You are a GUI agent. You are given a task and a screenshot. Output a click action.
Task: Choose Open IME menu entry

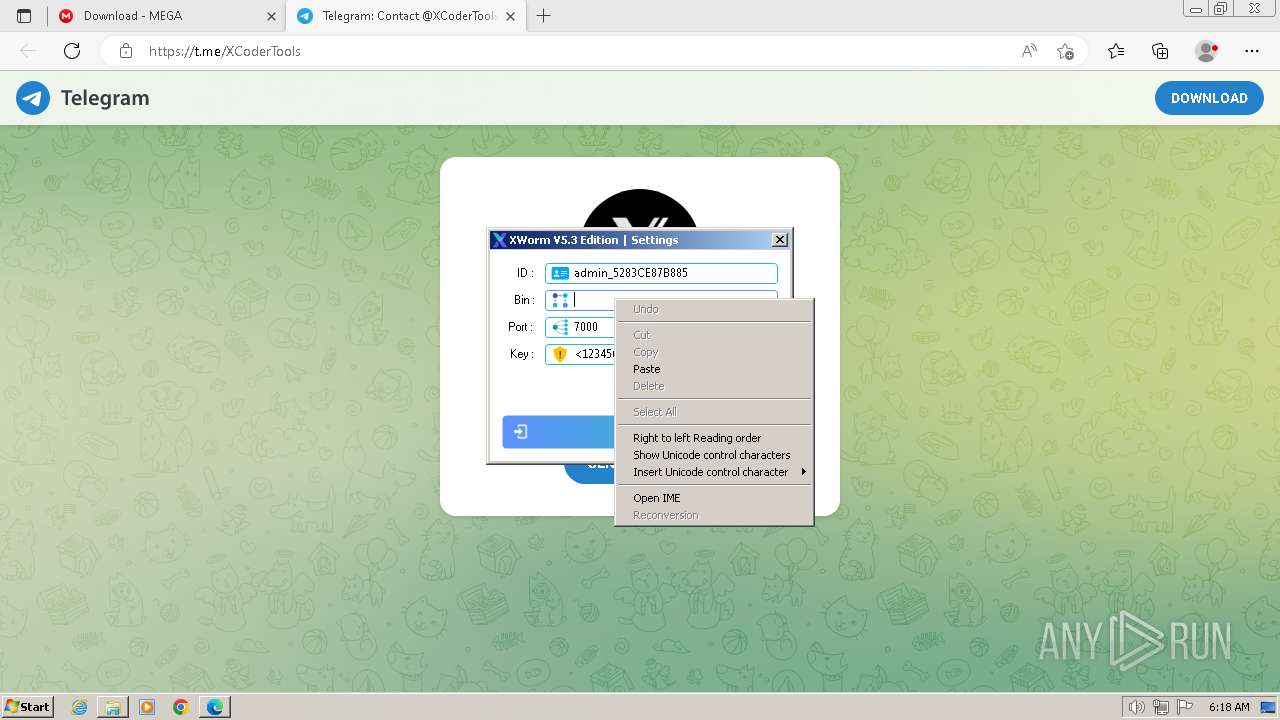[x=714, y=498]
